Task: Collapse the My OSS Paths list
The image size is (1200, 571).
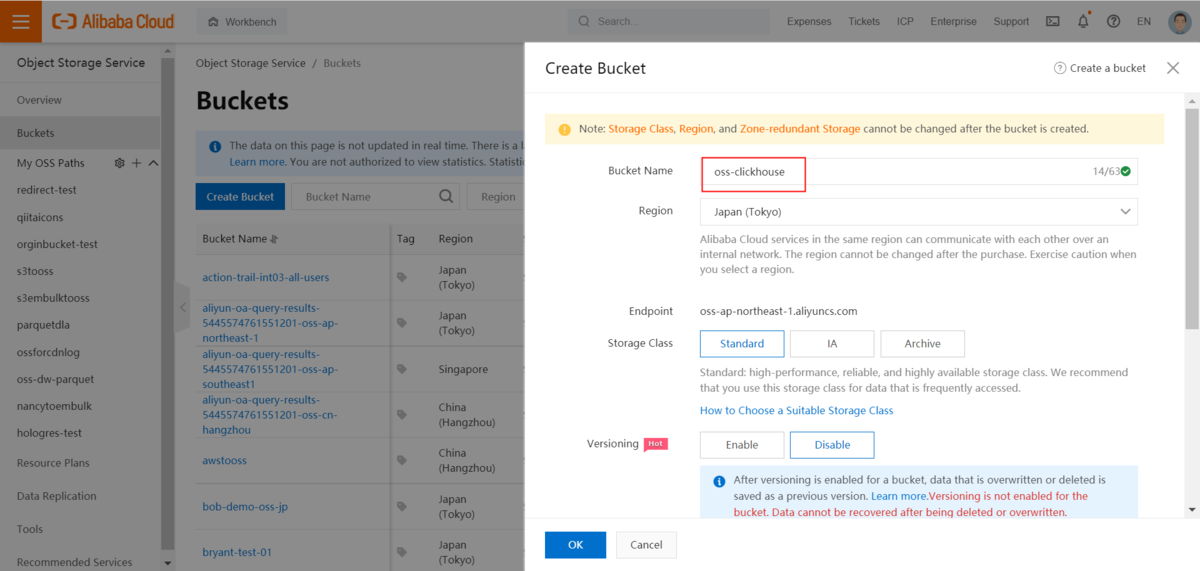Action: click(x=153, y=163)
